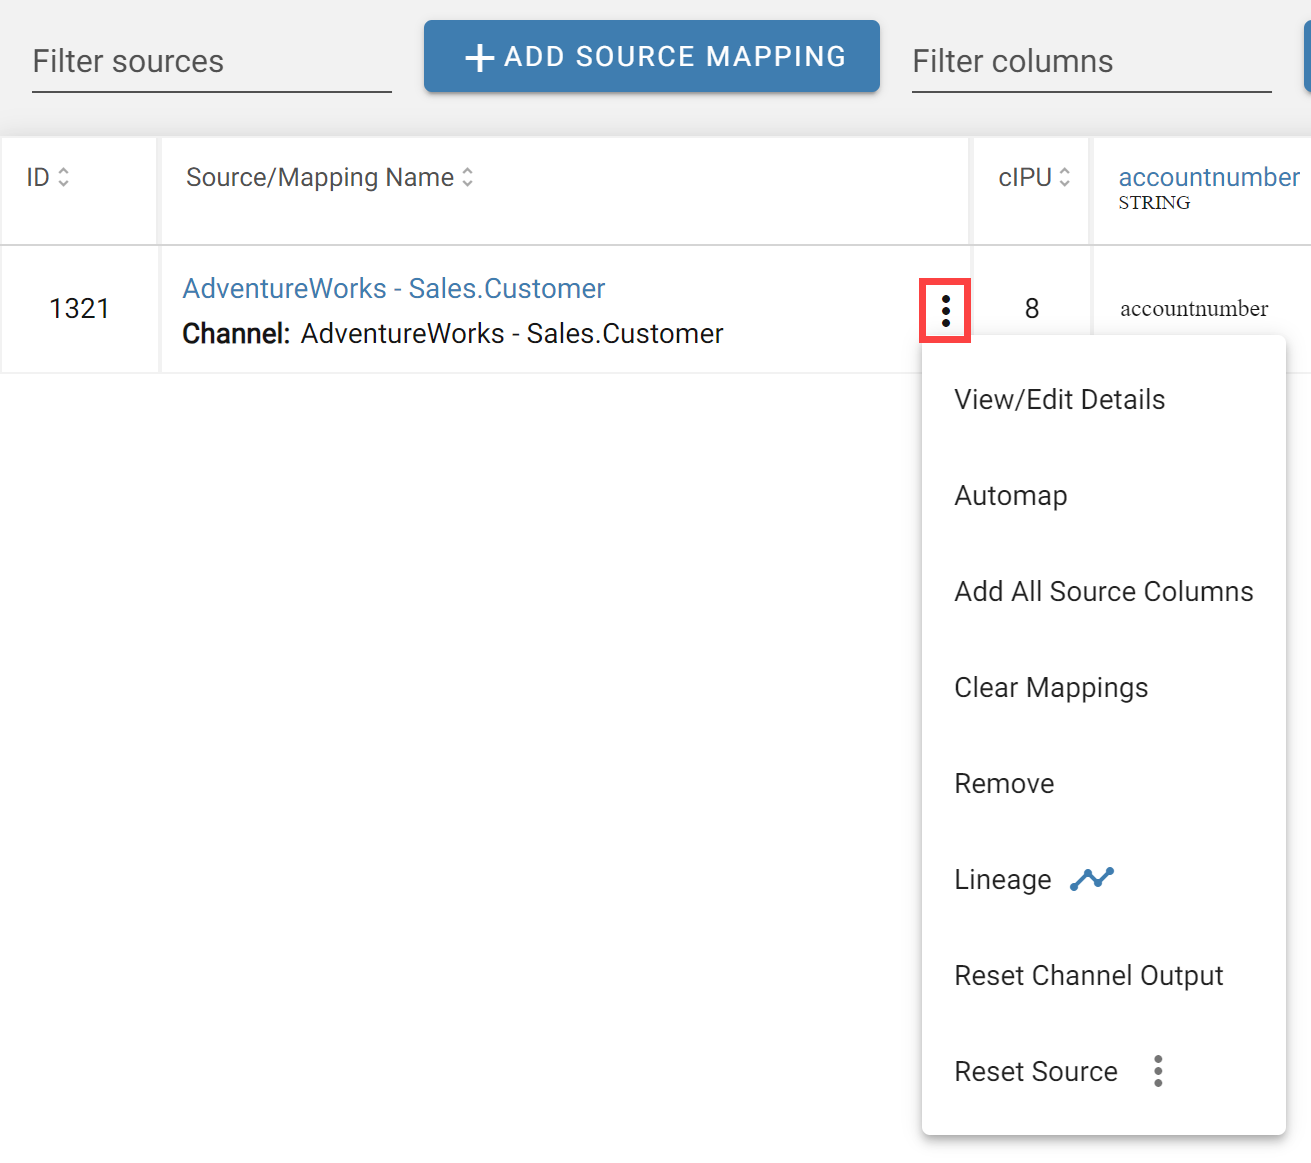
Task: Click the Filter columns input field
Action: [1090, 62]
